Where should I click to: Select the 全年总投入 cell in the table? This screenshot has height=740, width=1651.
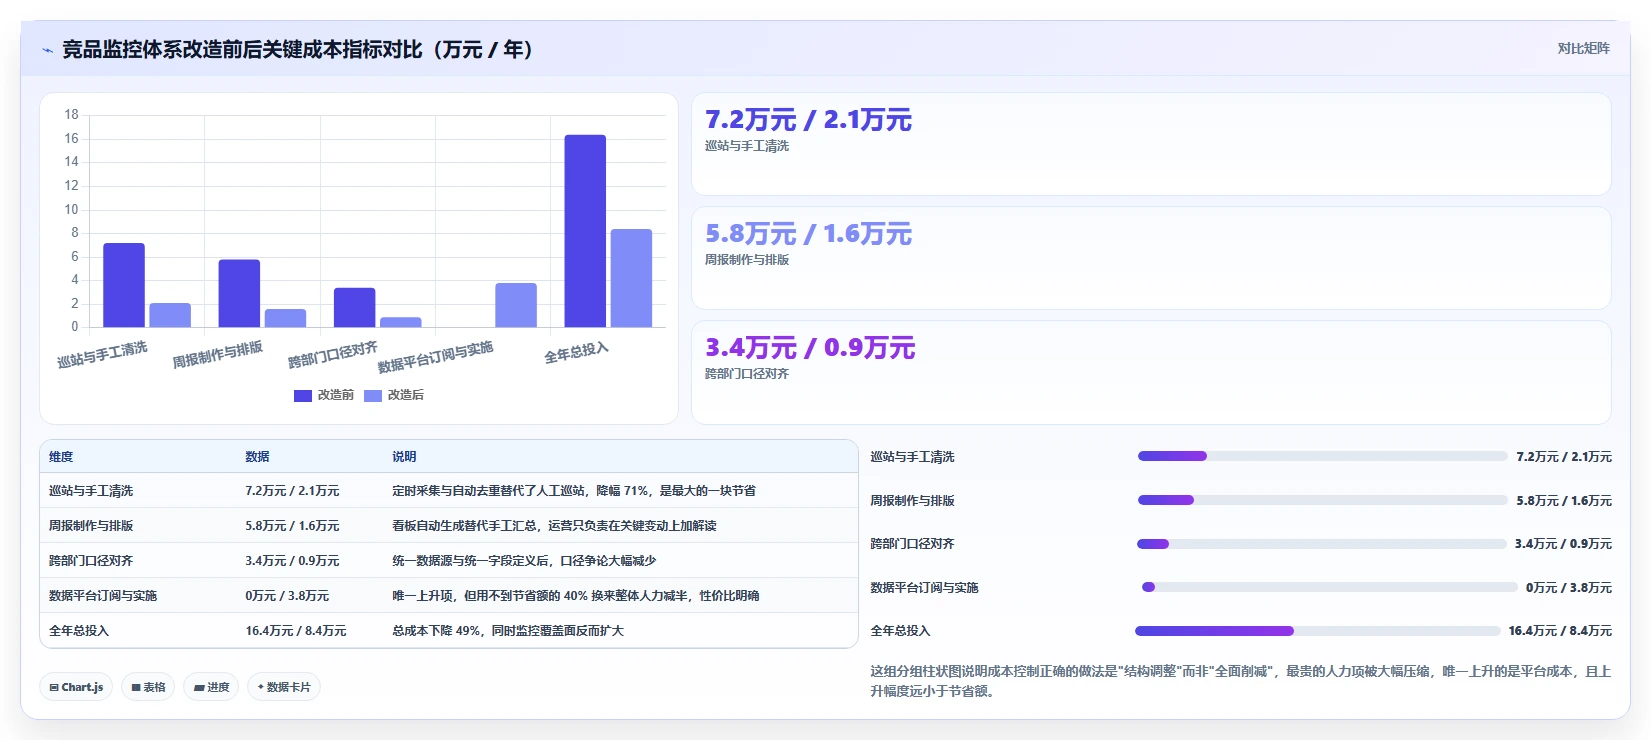tap(79, 631)
